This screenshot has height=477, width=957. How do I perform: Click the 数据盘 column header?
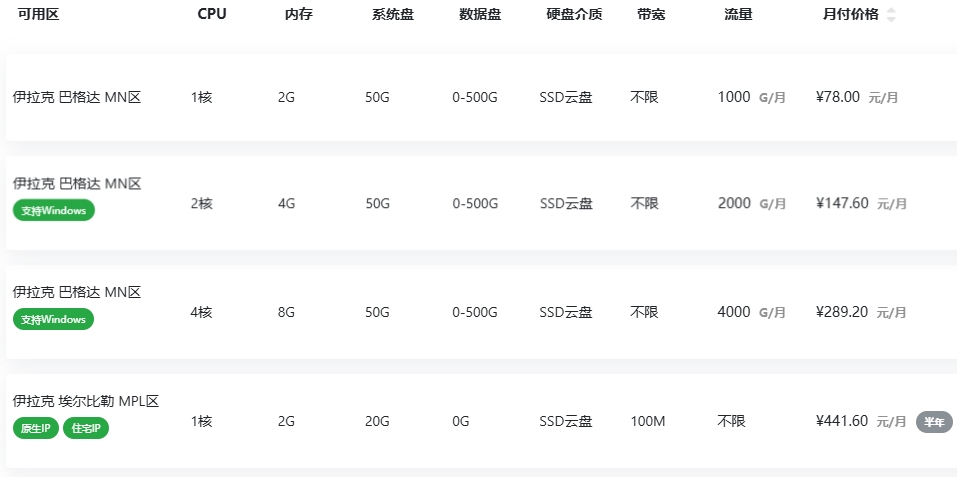[480, 15]
